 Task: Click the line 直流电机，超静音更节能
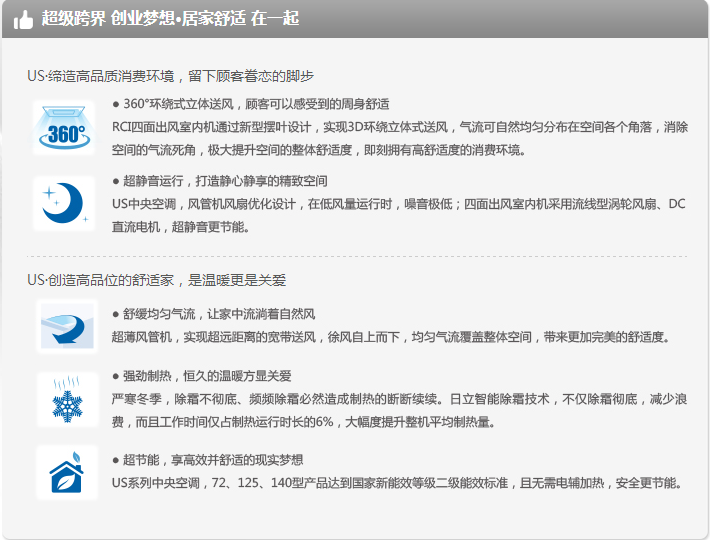pyautogui.click(x=181, y=227)
